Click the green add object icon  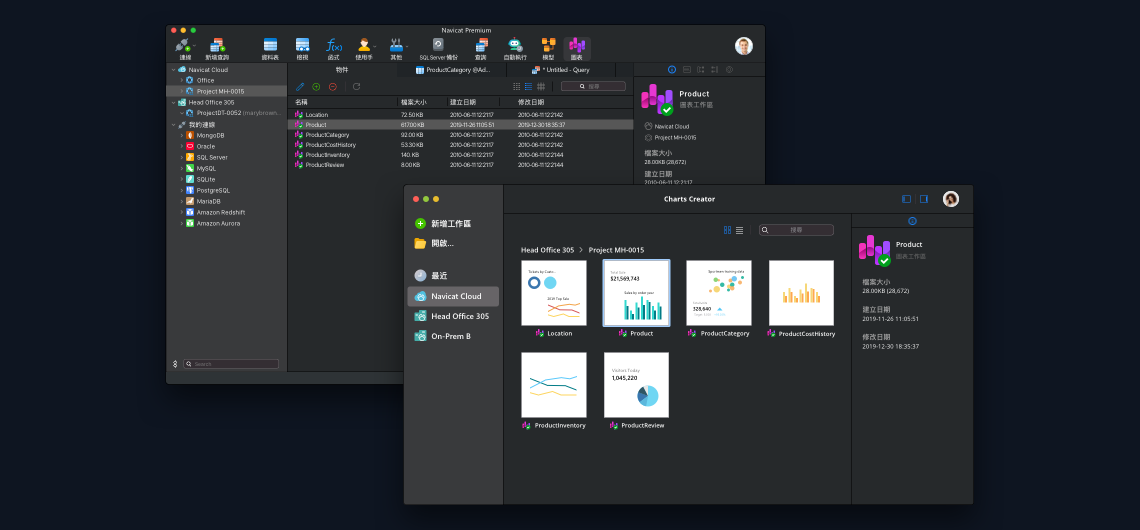click(316, 87)
